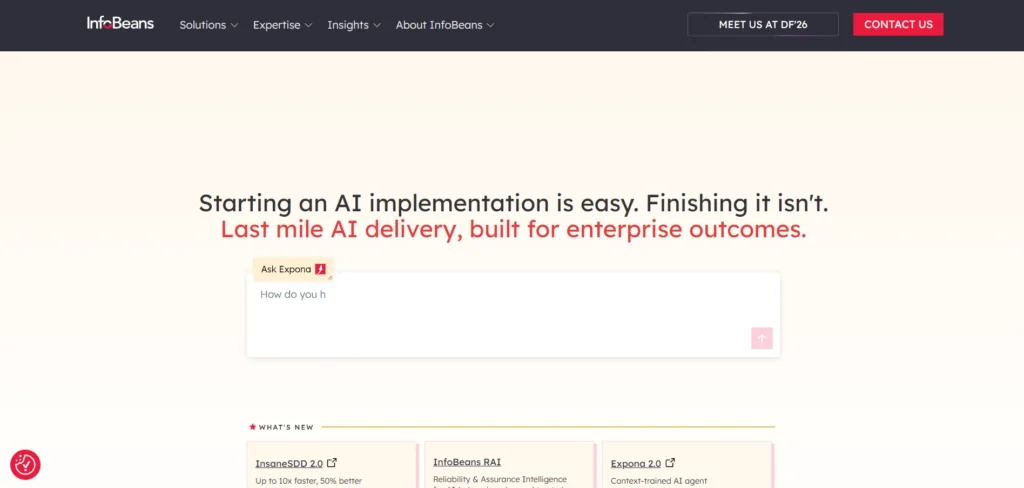Click "Context-trained AI agent" text

click(x=659, y=481)
